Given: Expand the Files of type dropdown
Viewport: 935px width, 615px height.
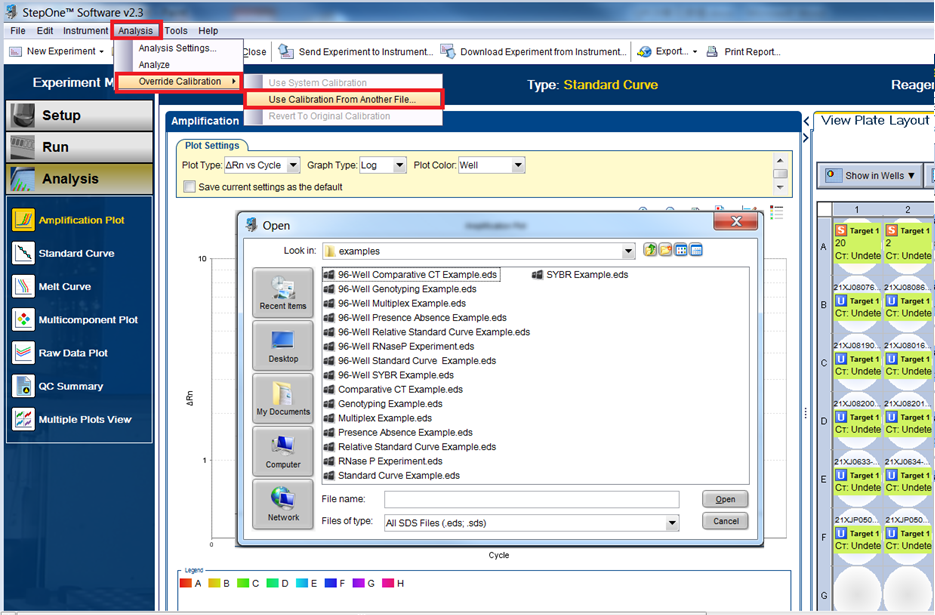Looking at the screenshot, I should tap(672, 523).
